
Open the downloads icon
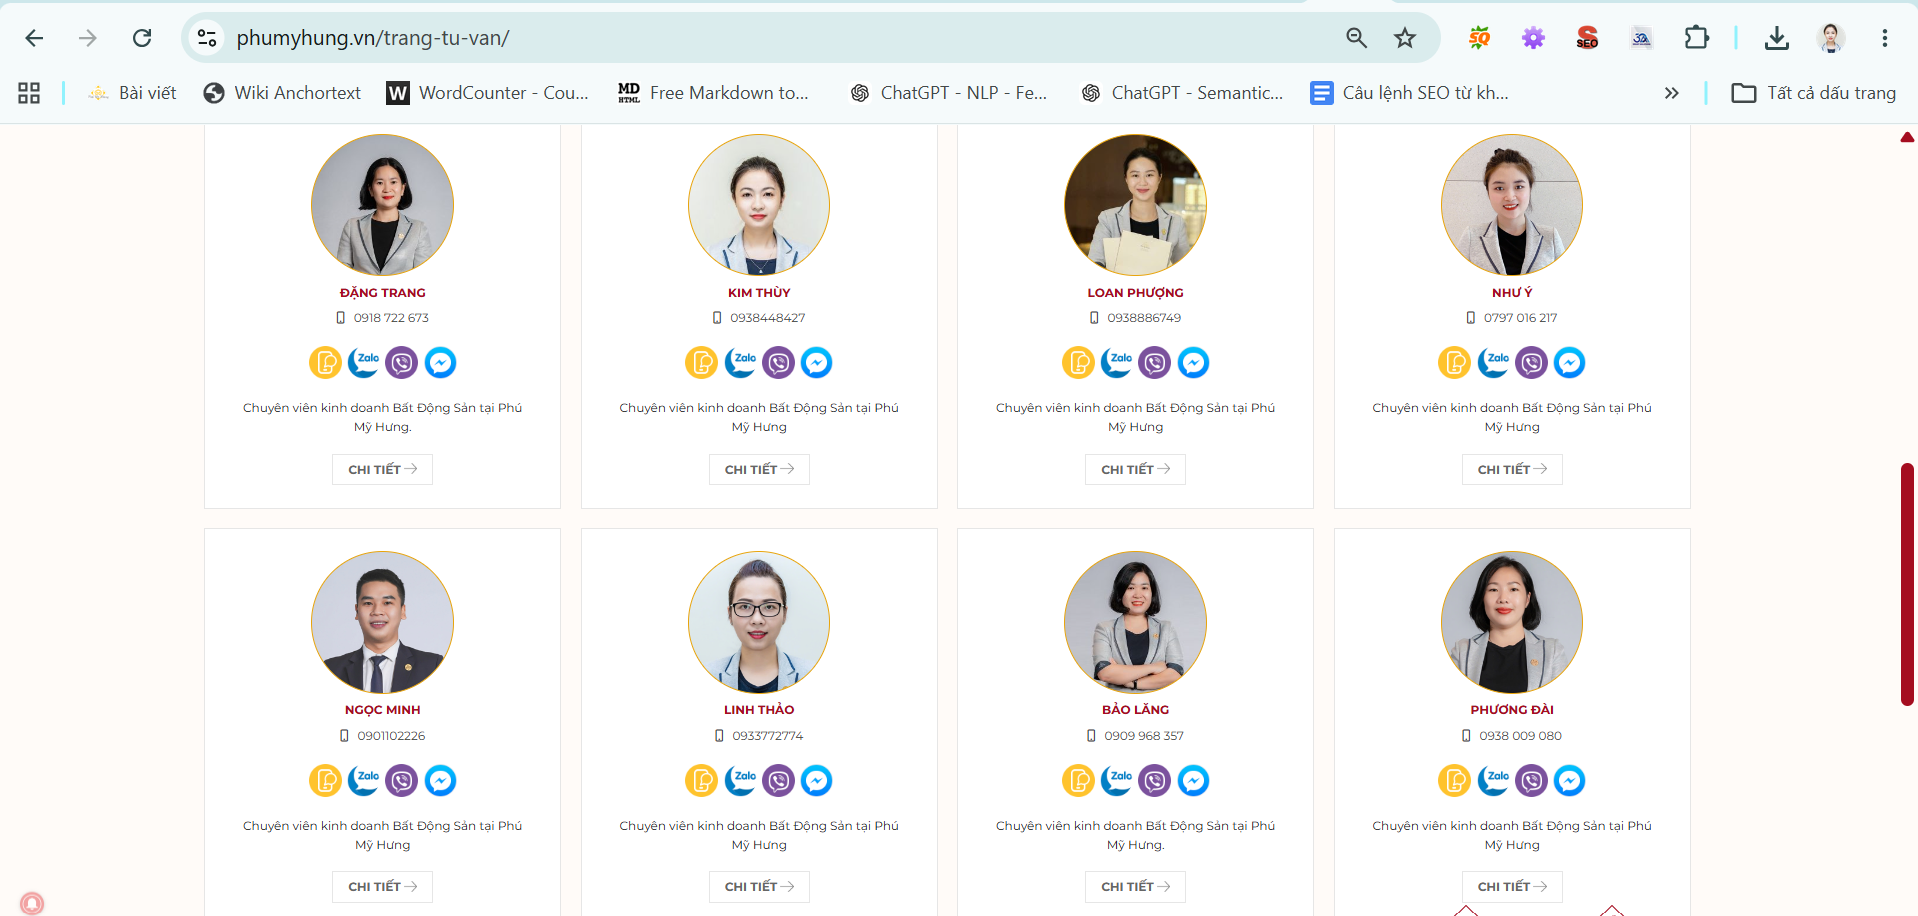tap(1777, 38)
